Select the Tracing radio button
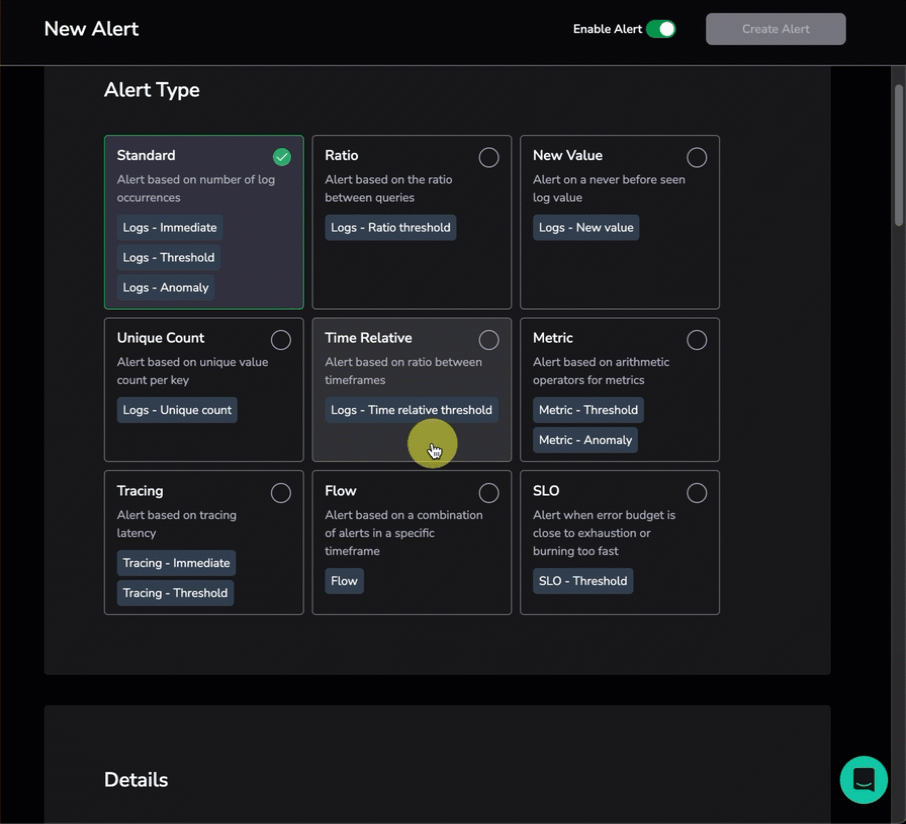906x824 pixels. [281, 493]
